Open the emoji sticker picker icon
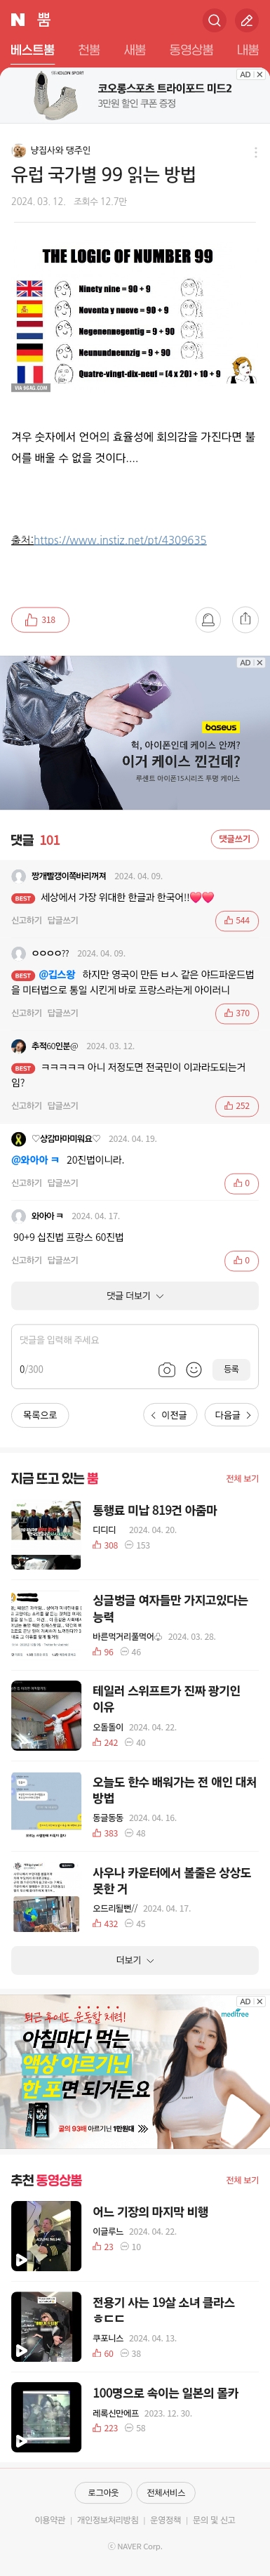The image size is (270, 2576). [x=194, y=1369]
